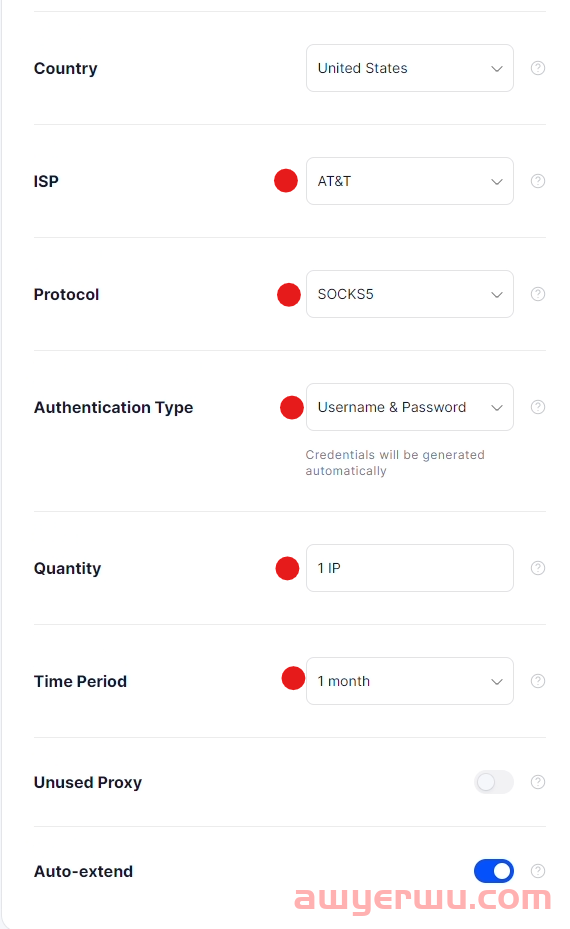
Task: Click the red marker next to Protocol
Action: (x=289, y=294)
